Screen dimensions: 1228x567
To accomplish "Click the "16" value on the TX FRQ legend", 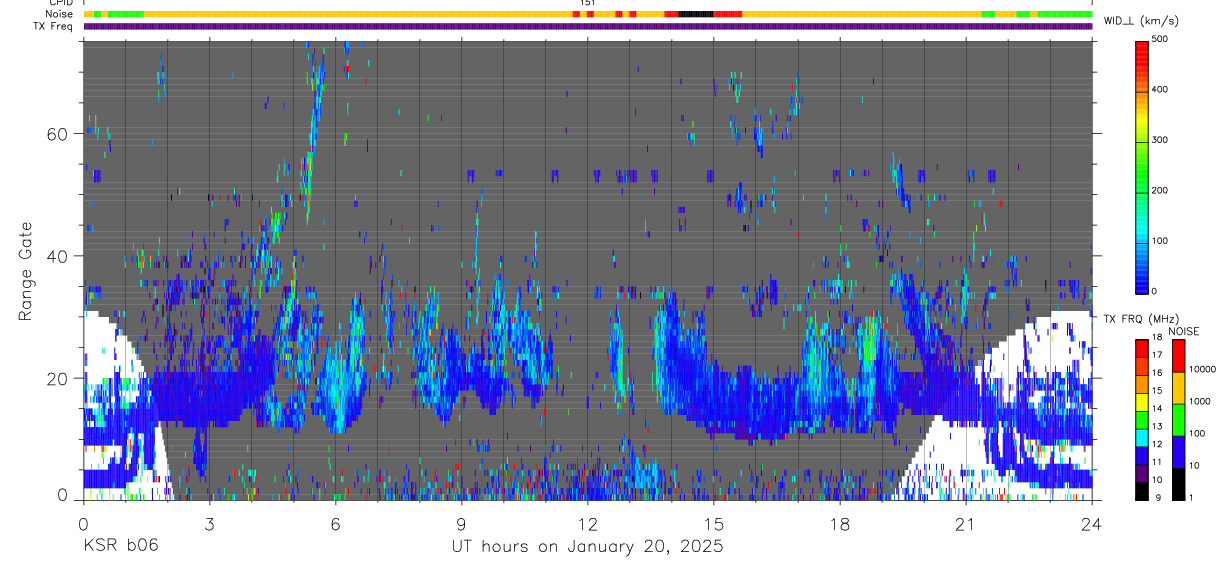I will click(1157, 372).
